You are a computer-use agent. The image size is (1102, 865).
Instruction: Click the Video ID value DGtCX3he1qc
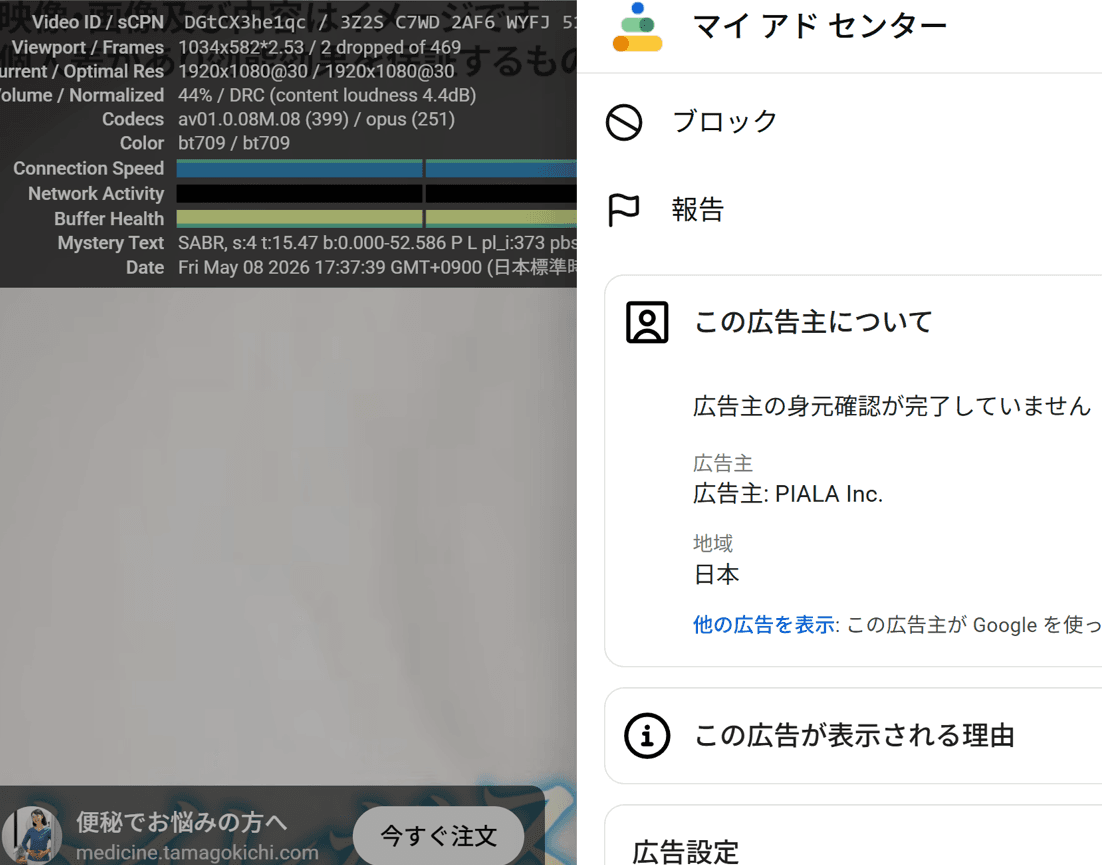(x=245, y=22)
